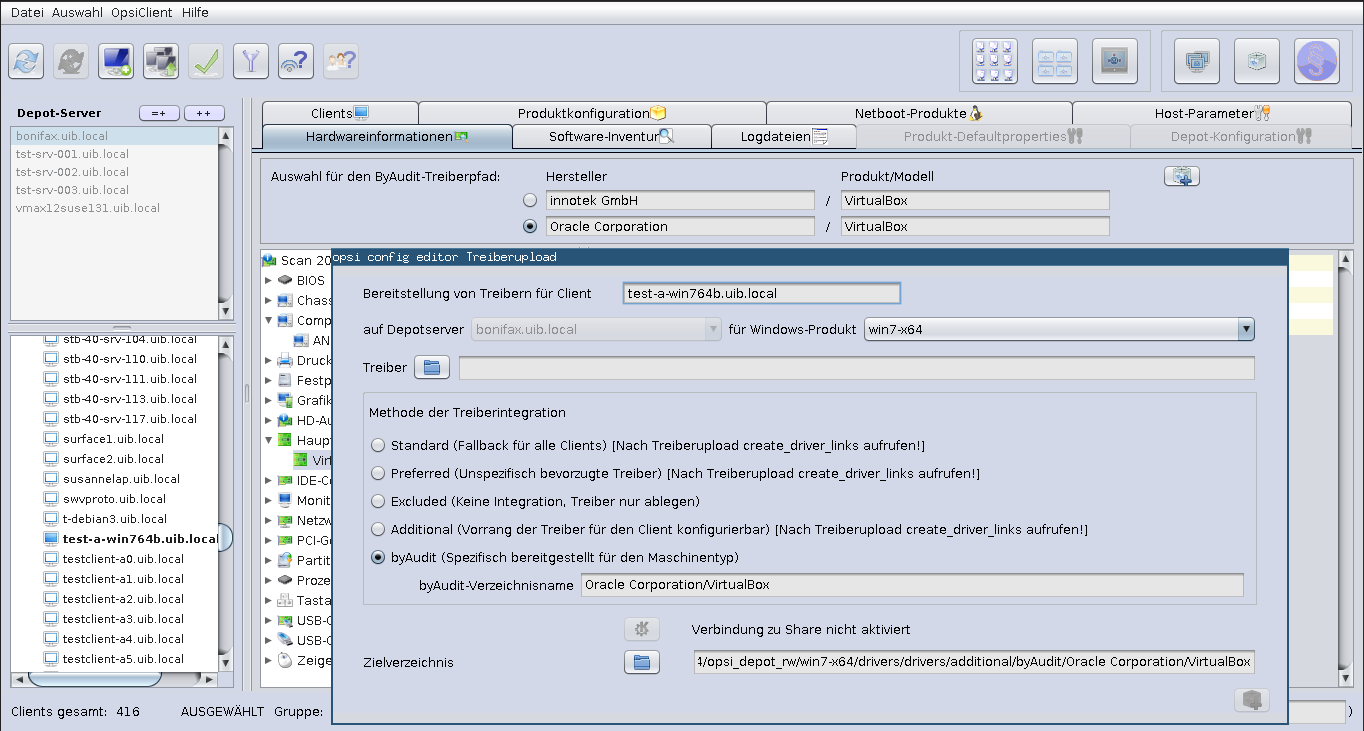
Task: Open the Datei menu
Action: coord(27,13)
